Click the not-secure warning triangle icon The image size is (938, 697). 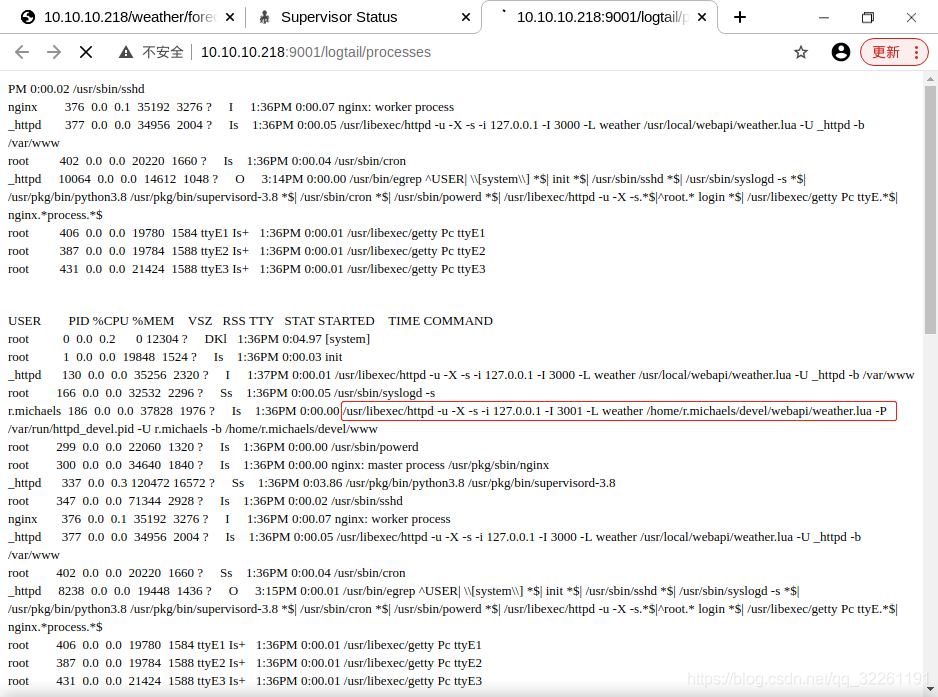[x=126, y=52]
